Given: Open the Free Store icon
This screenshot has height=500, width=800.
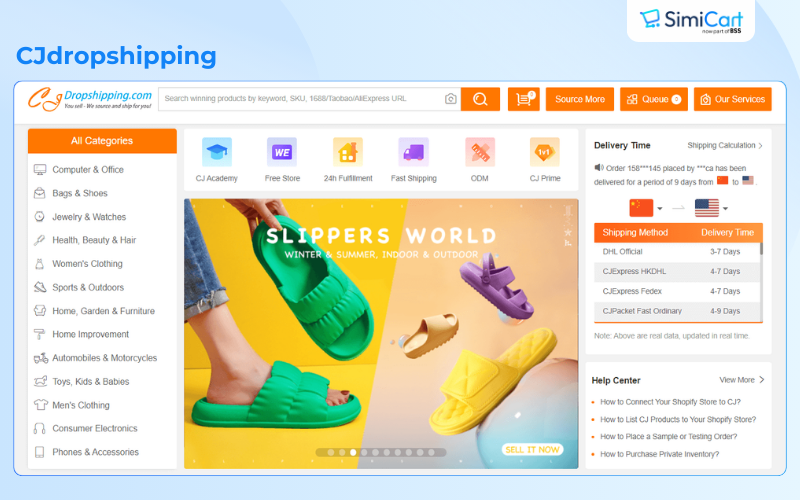Looking at the screenshot, I should [282, 152].
